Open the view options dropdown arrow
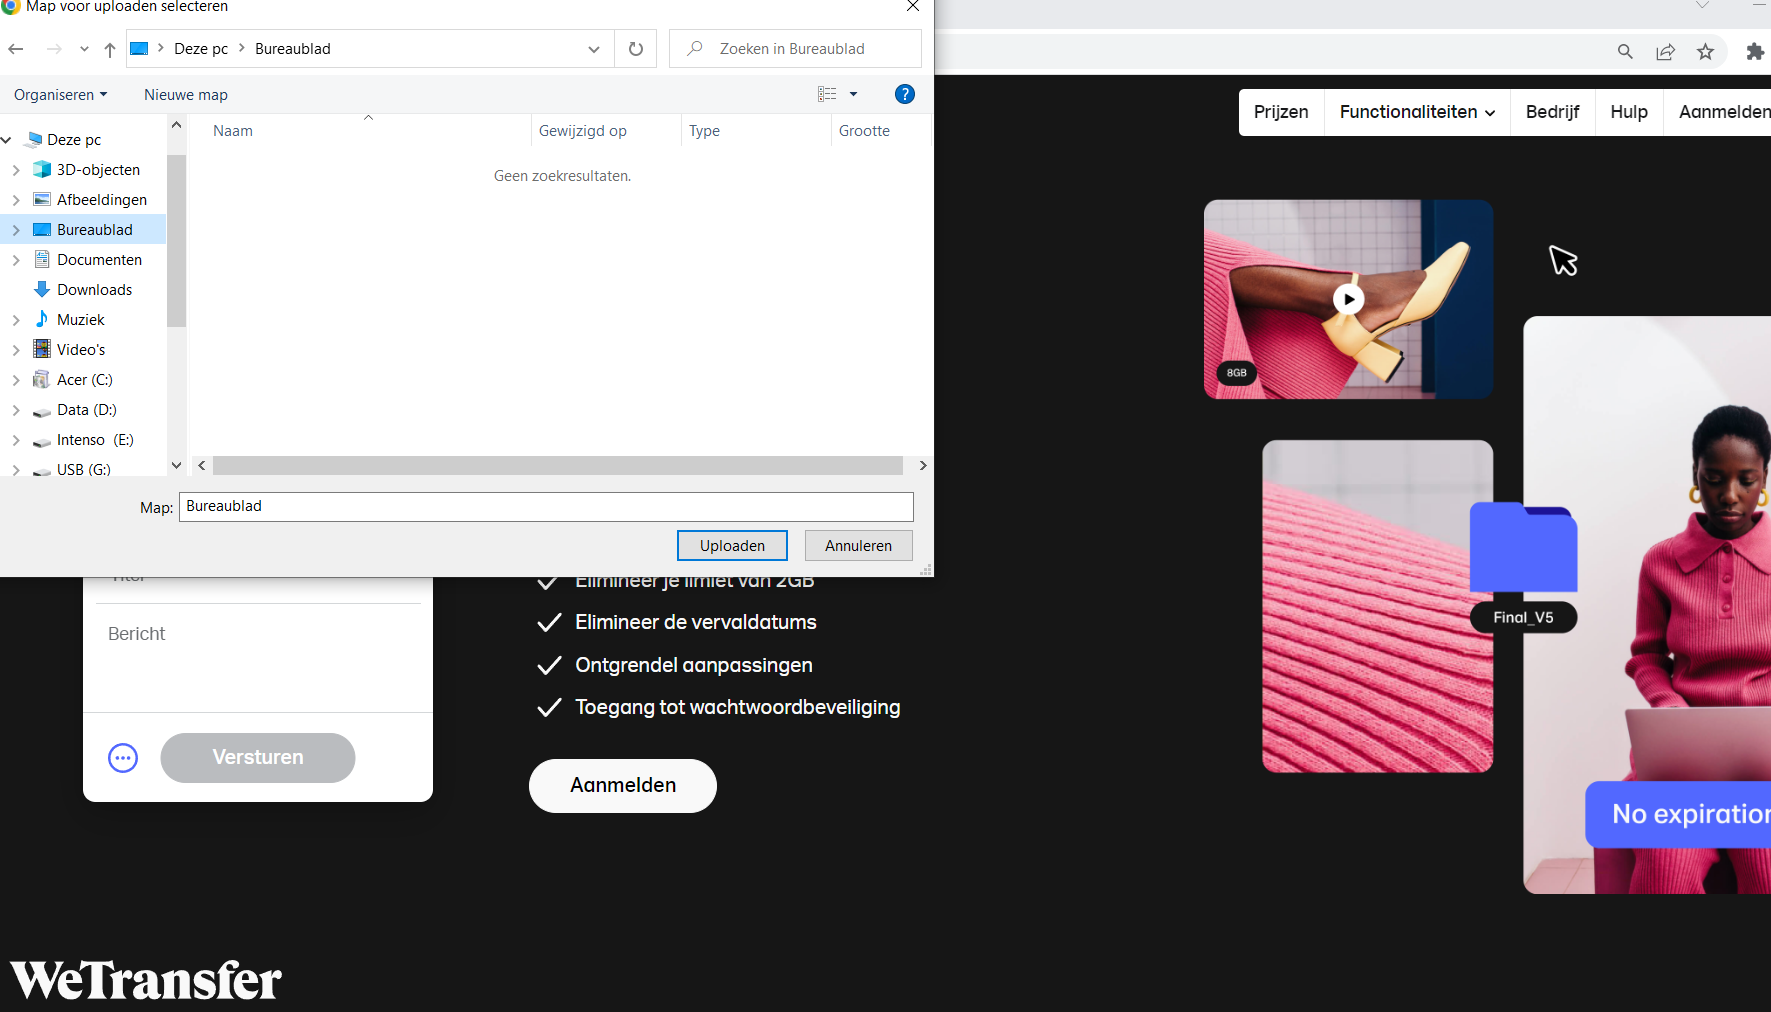 click(x=853, y=94)
